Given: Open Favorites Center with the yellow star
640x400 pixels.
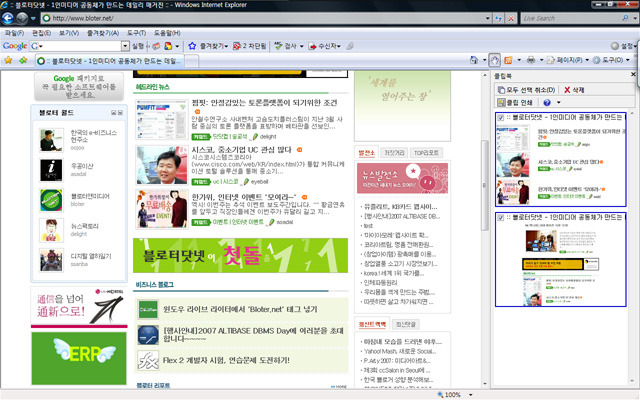Looking at the screenshot, I should click(x=8, y=60).
